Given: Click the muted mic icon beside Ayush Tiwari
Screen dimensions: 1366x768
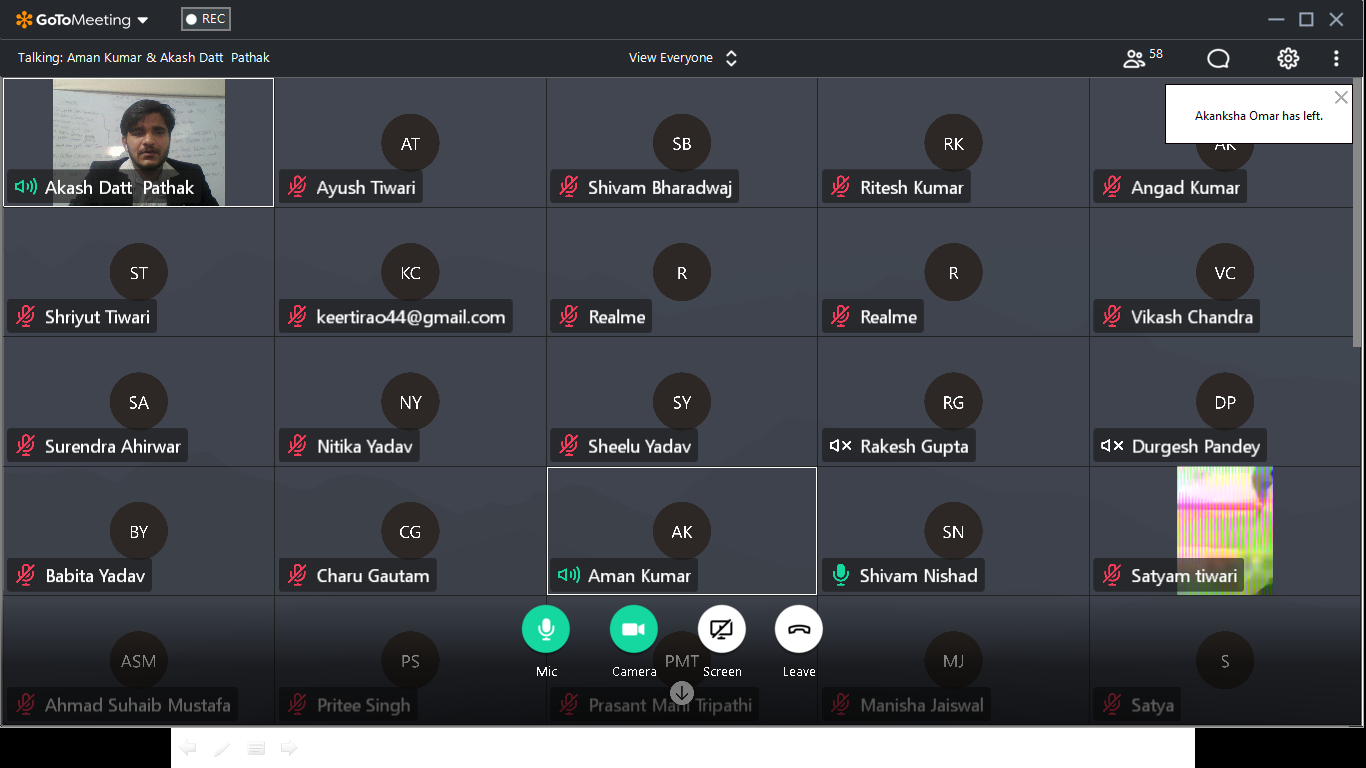Looking at the screenshot, I should [297, 187].
